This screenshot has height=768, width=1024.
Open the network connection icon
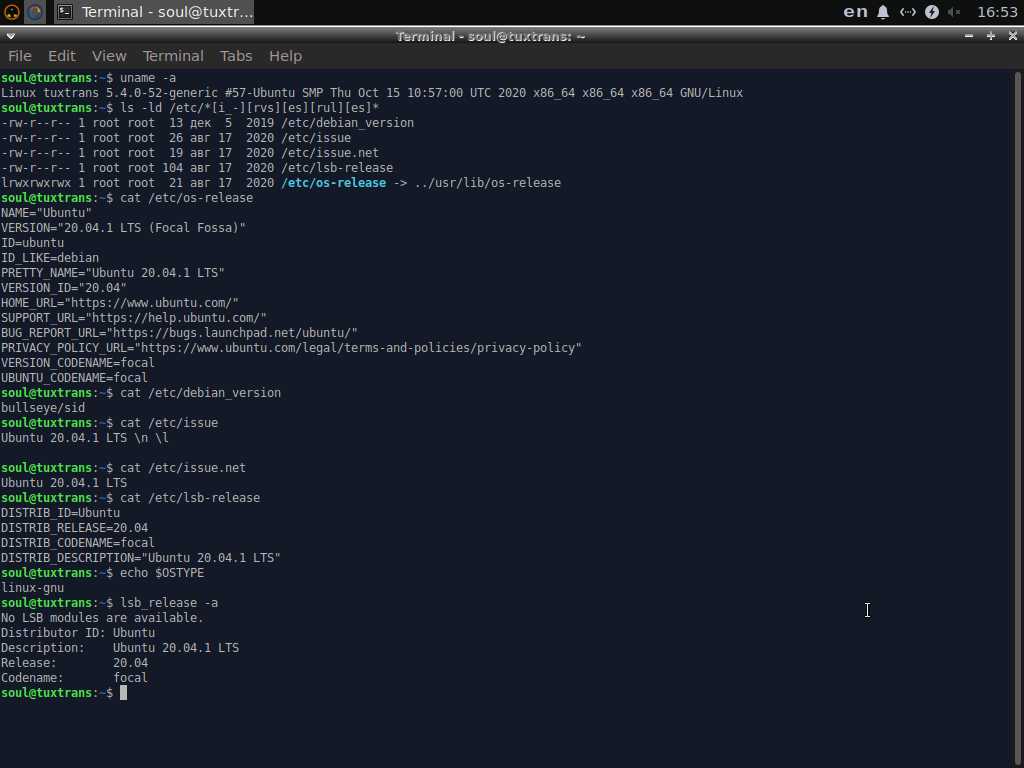(x=908, y=12)
